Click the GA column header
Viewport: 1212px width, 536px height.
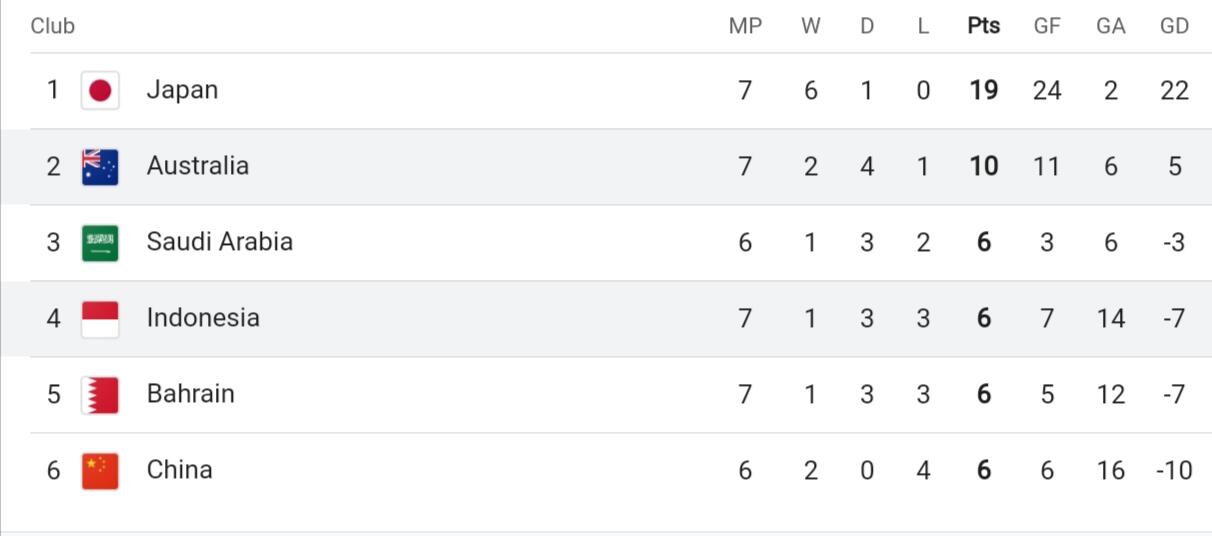coord(1111,27)
